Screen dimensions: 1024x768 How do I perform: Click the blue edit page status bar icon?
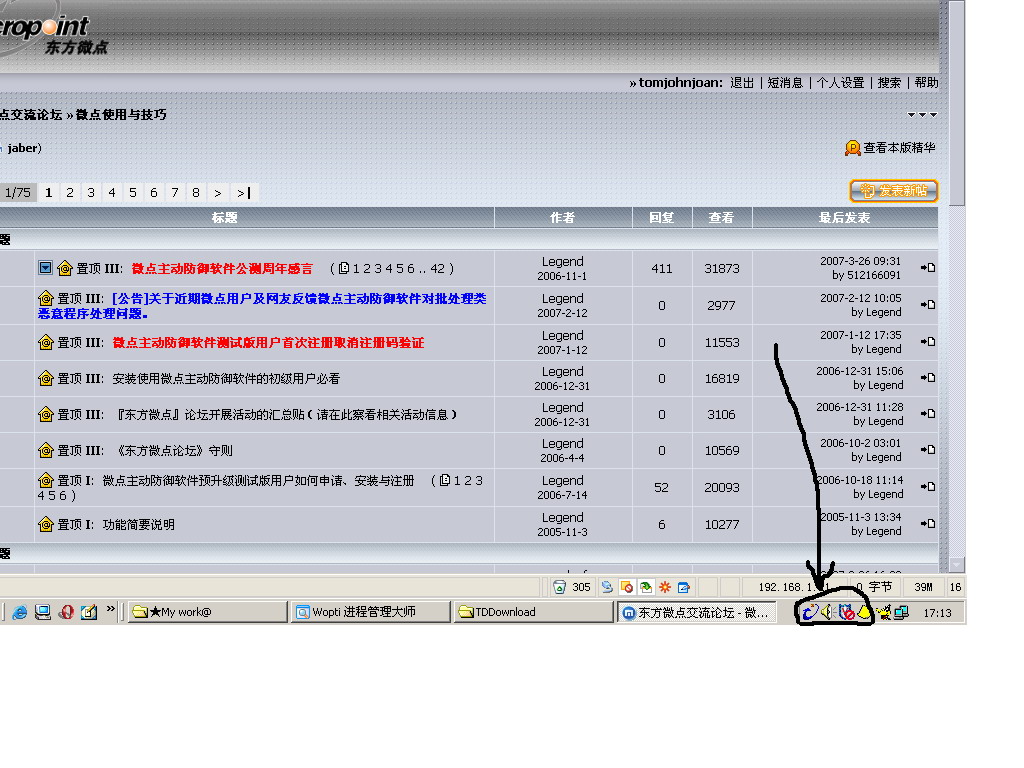click(684, 587)
